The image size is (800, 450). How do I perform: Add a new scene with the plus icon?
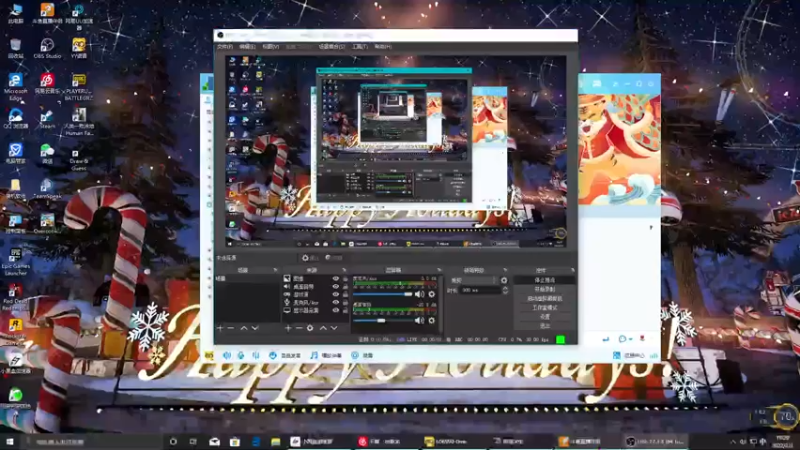pyautogui.click(x=220, y=328)
